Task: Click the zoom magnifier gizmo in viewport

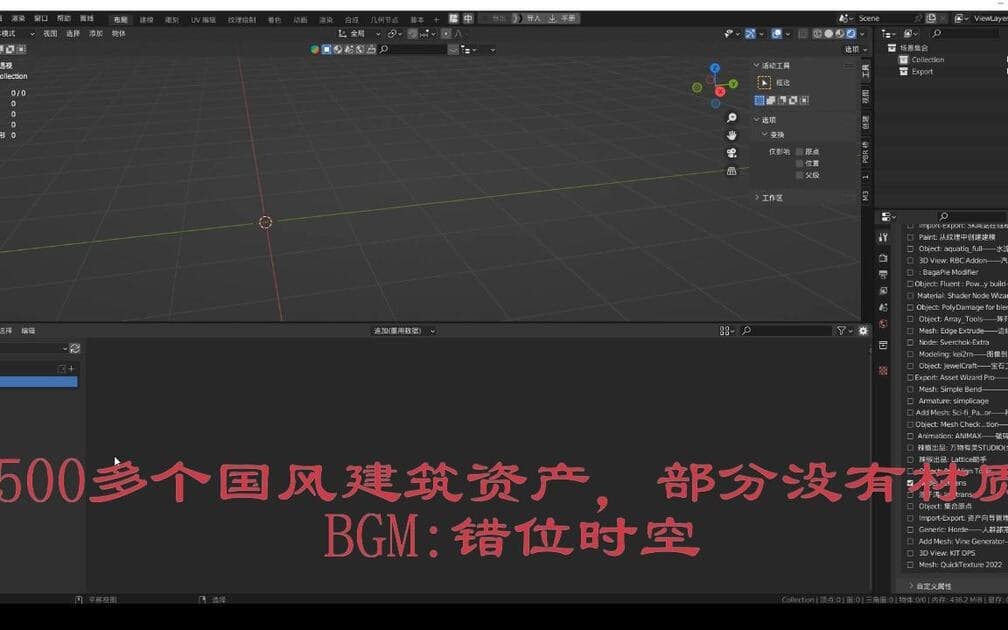Action: pyautogui.click(x=732, y=118)
